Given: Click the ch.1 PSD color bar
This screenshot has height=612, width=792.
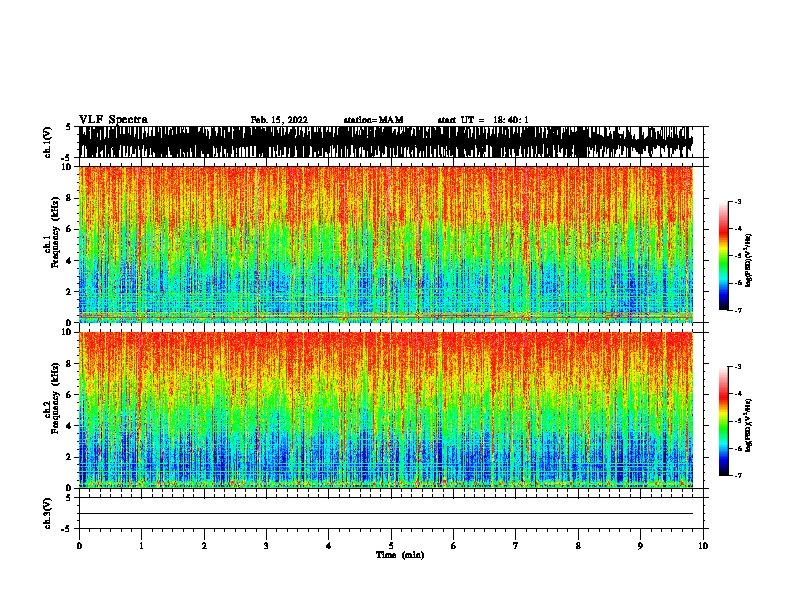Looking at the screenshot, I should [x=723, y=256].
